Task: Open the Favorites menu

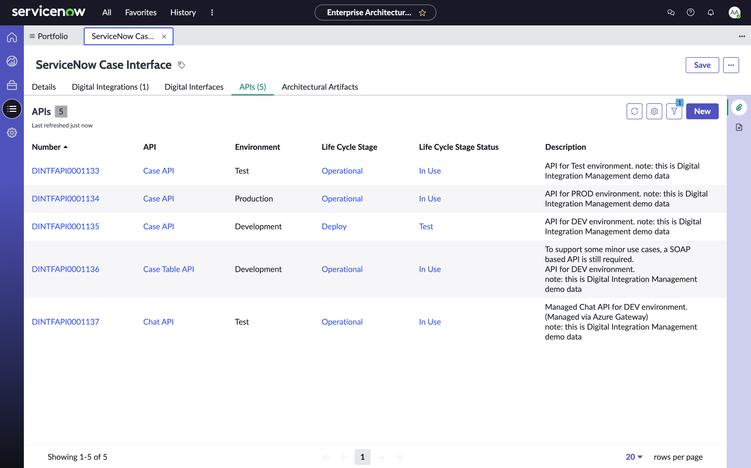Action: coord(141,12)
